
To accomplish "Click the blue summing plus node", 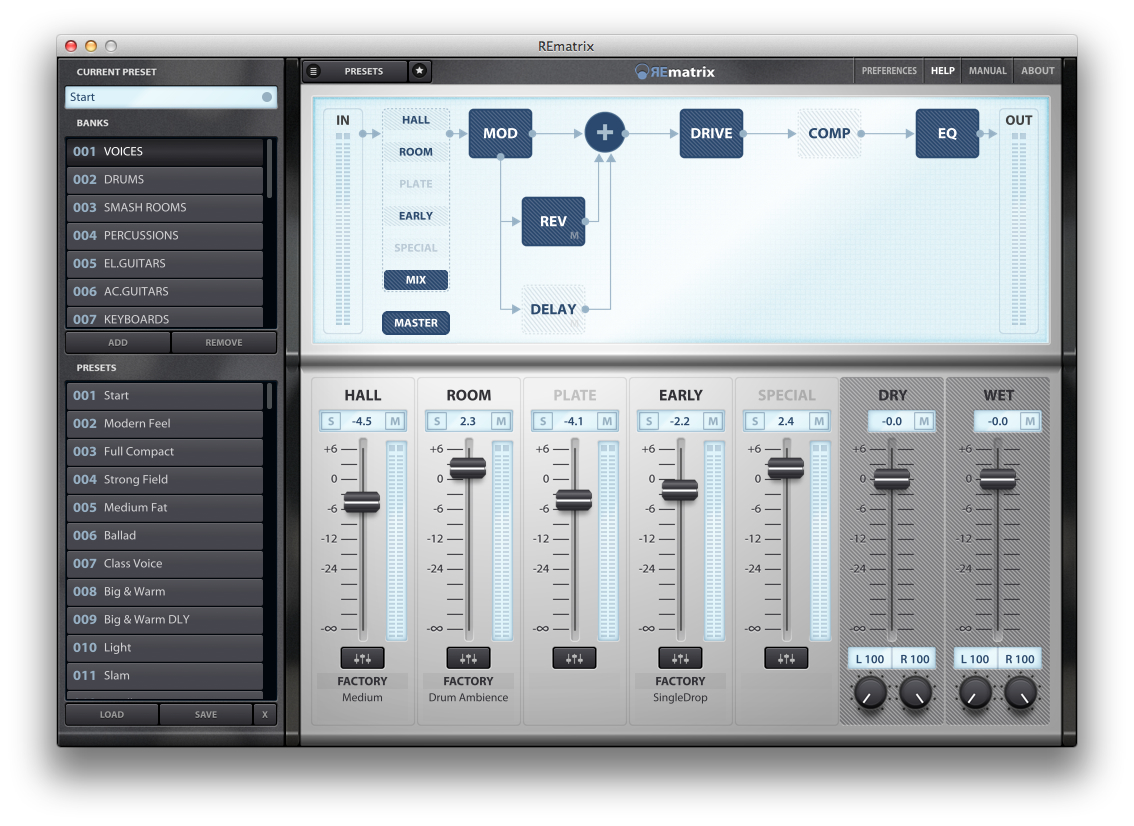I will (604, 131).
